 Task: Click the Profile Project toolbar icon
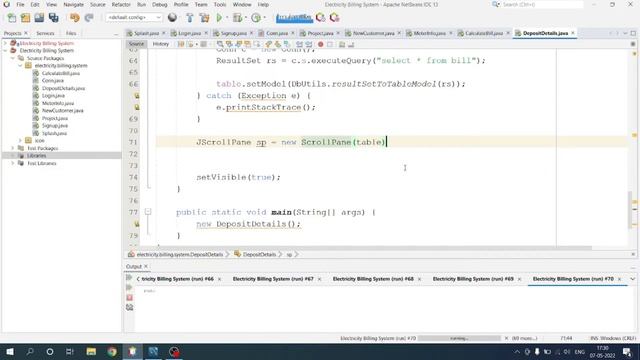[x=256, y=18]
